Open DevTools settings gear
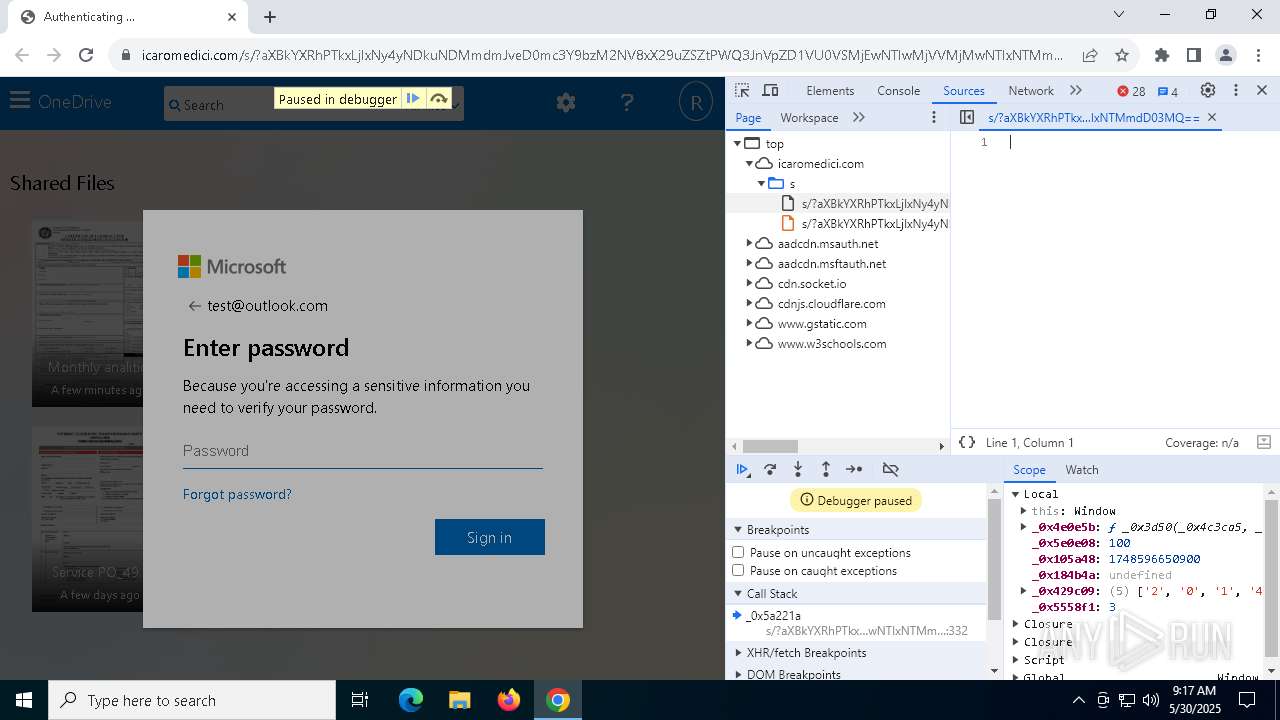This screenshot has width=1280, height=720. 1208,90
